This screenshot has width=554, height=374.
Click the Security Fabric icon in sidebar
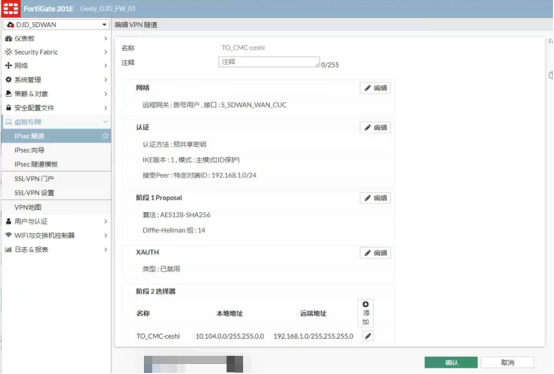point(8,52)
